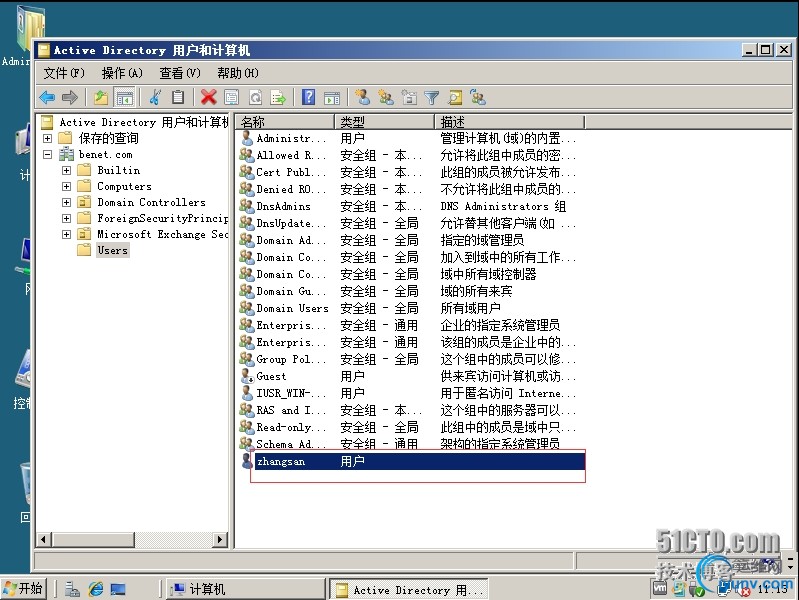This screenshot has height=600, width=799.
Task: Click the Find objects icon
Action: pyautogui.click(x=455, y=97)
